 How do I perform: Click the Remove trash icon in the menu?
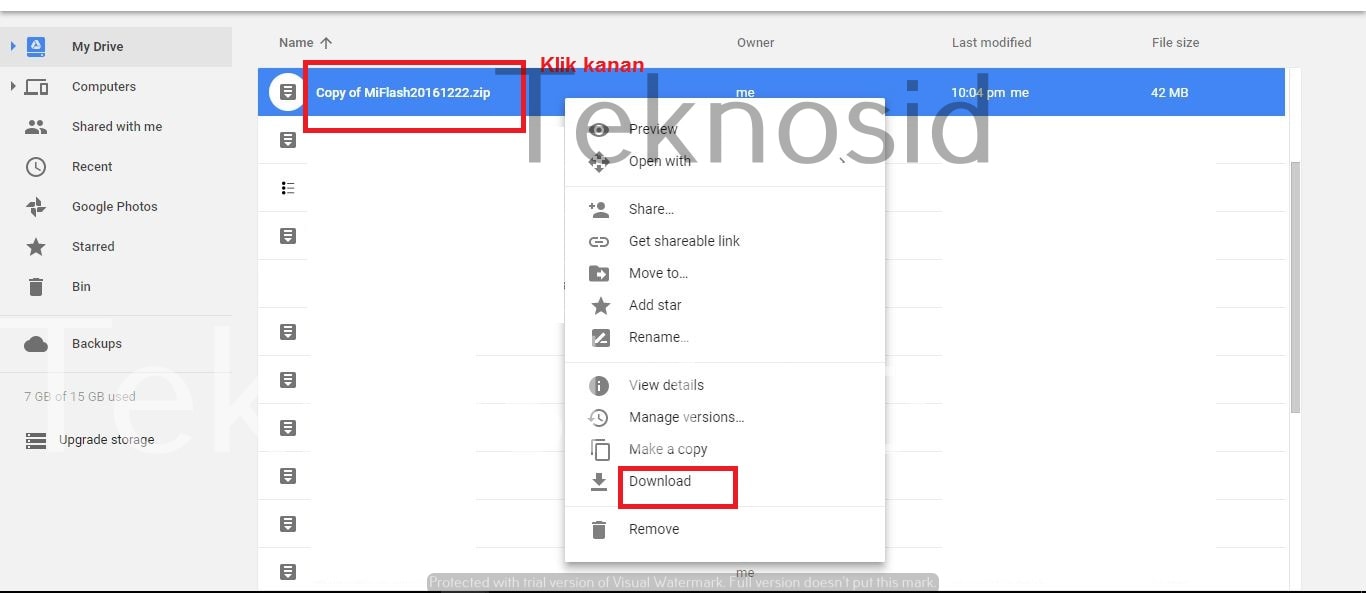pyautogui.click(x=599, y=530)
